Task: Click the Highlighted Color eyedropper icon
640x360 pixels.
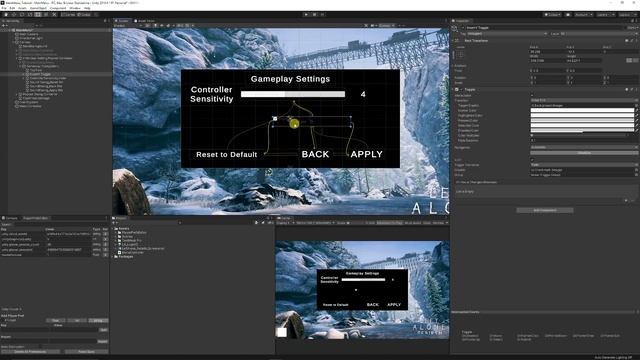Action: click(636, 116)
